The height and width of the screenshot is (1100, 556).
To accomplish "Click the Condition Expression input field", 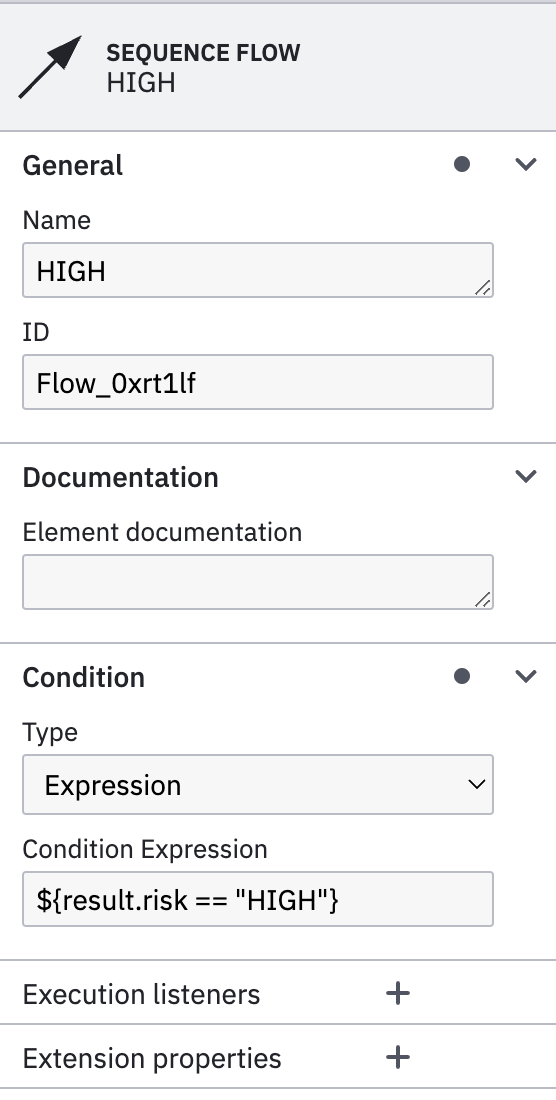I will (x=258, y=899).
